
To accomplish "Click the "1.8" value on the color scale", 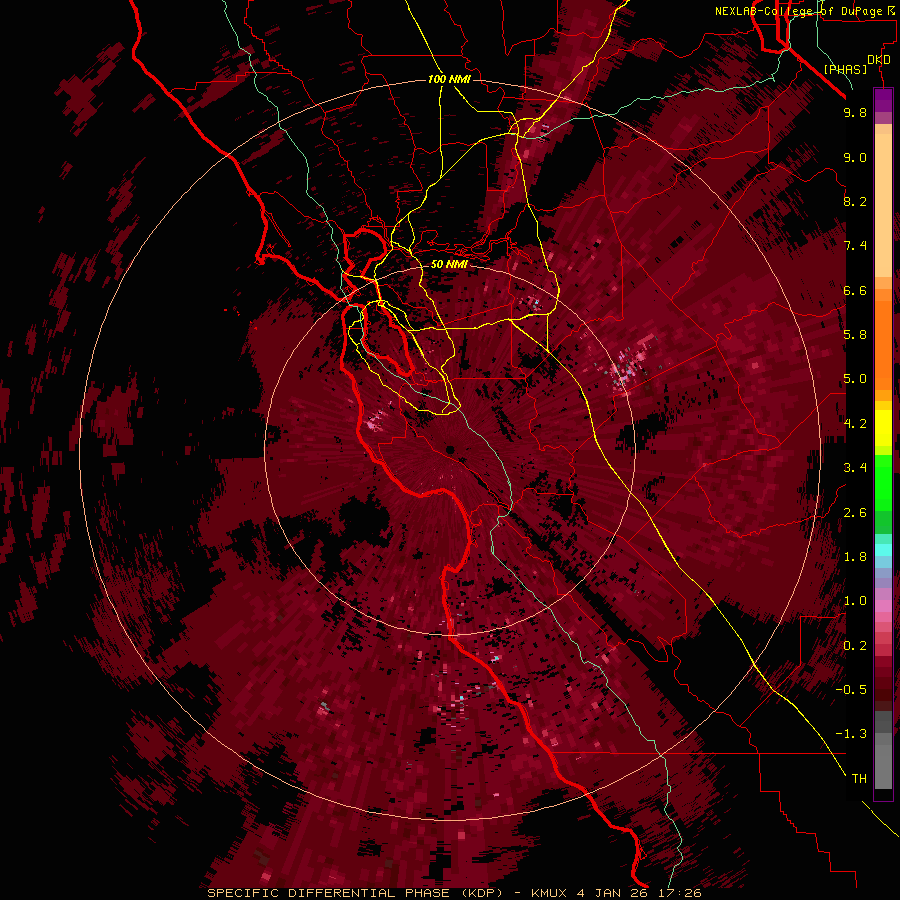I will [x=855, y=557].
